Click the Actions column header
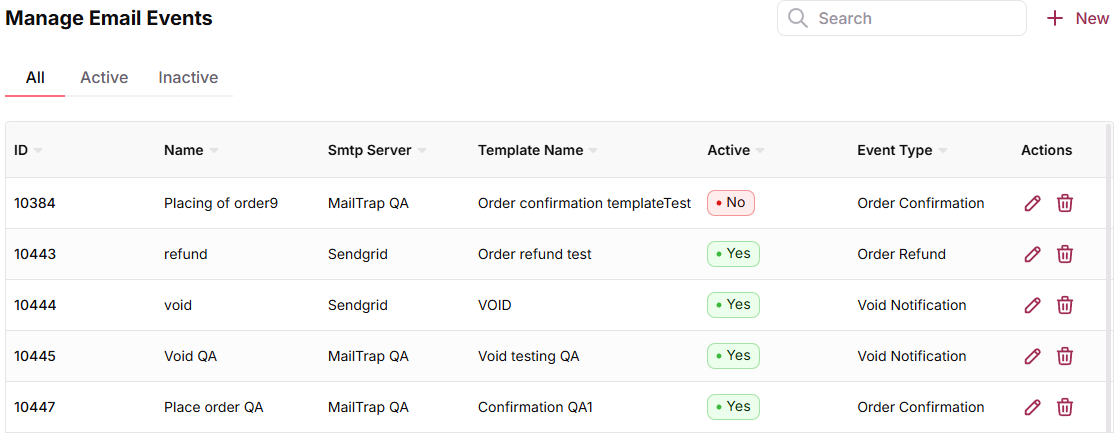The width and height of the screenshot is (1119, 433). [1046, 151]
